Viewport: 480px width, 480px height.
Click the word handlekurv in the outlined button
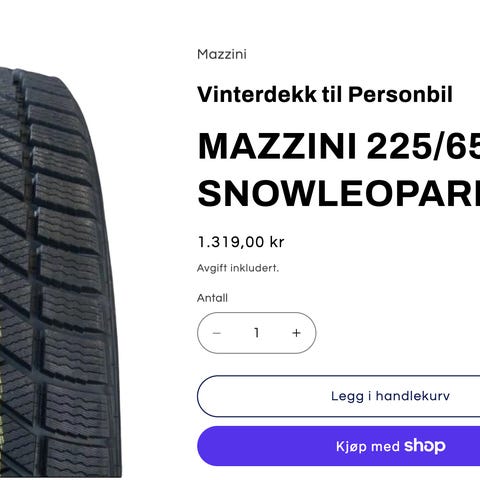(x=413, y=396)
